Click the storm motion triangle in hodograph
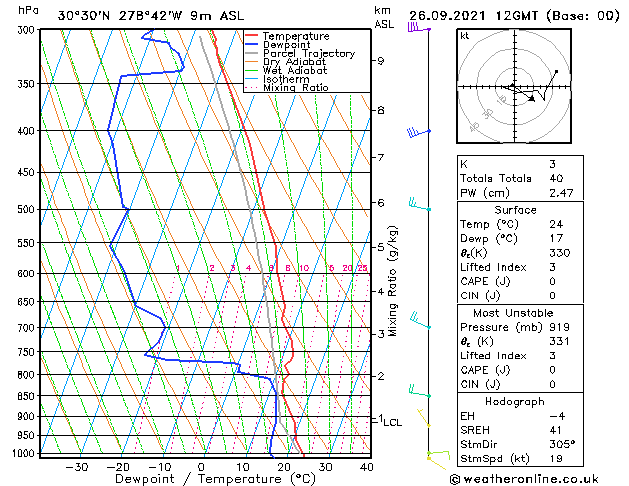The width and height of the screenshot is (629, 486). (532, 98)
